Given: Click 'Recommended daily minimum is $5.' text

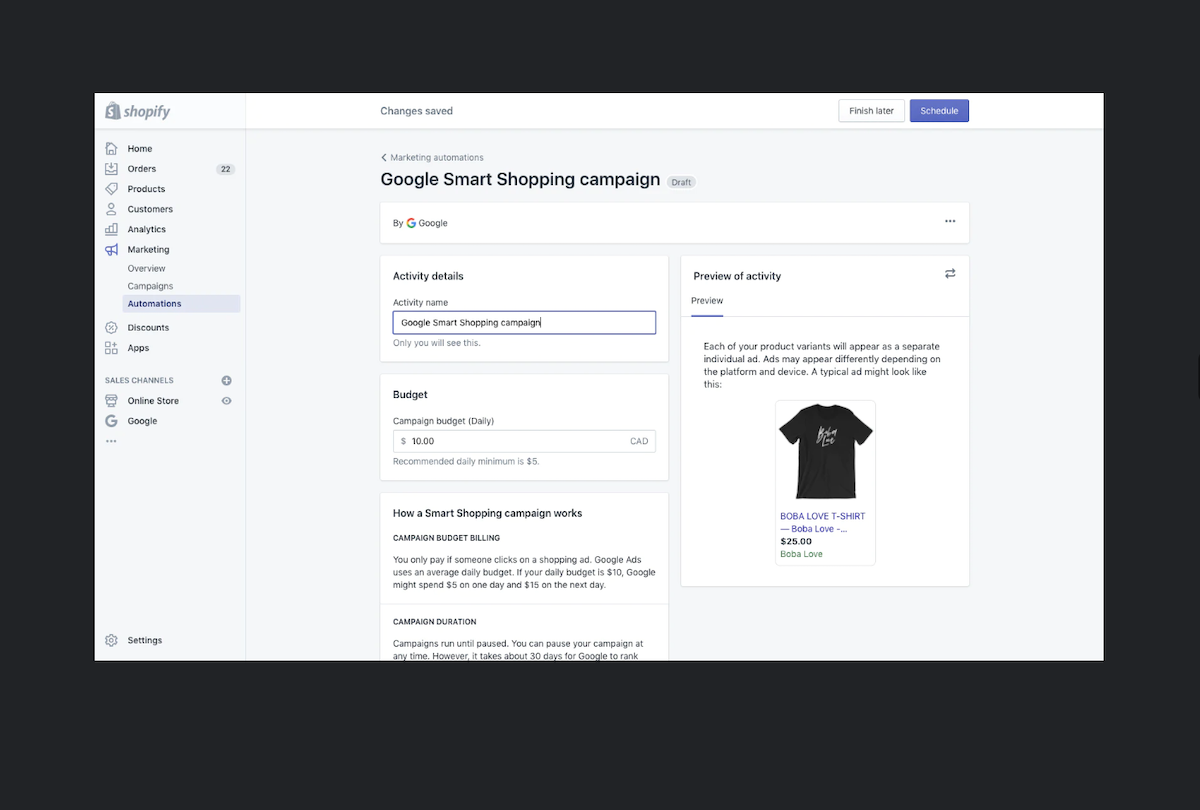Looking at the screenshot, I should point(466,462).
